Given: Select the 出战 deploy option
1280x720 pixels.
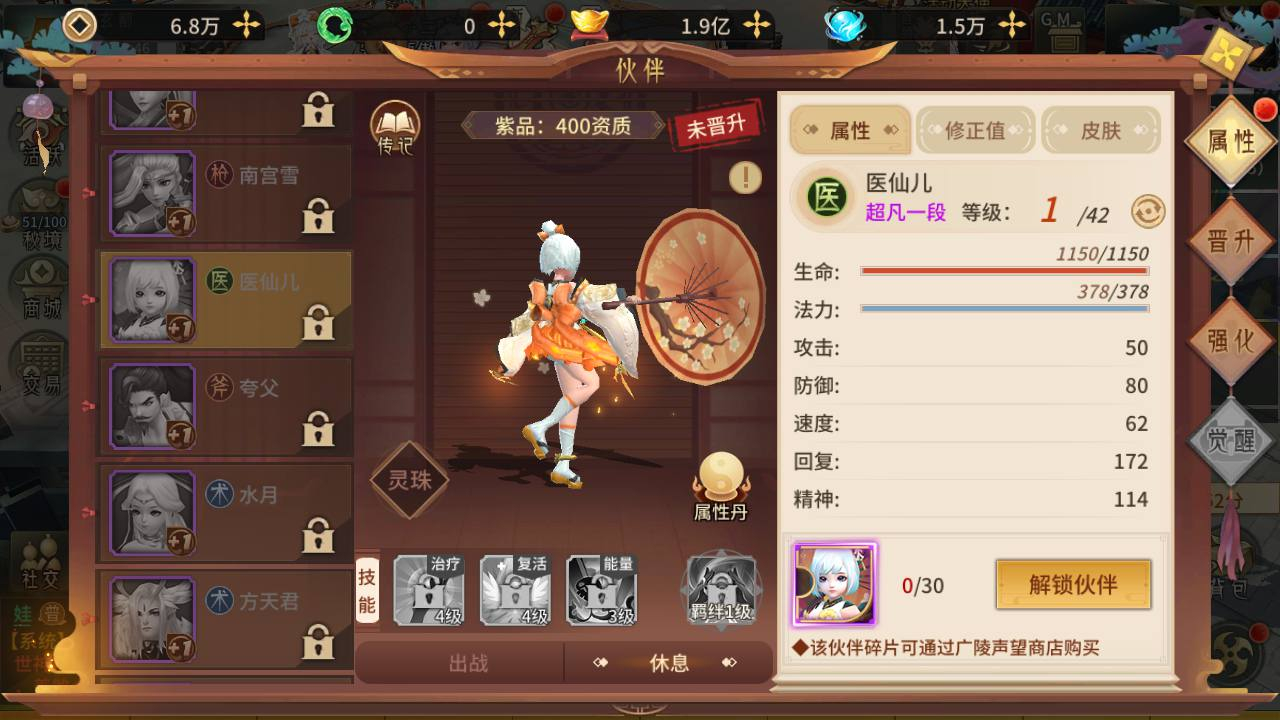Looking at the screenshot, I should click(468, 663).
